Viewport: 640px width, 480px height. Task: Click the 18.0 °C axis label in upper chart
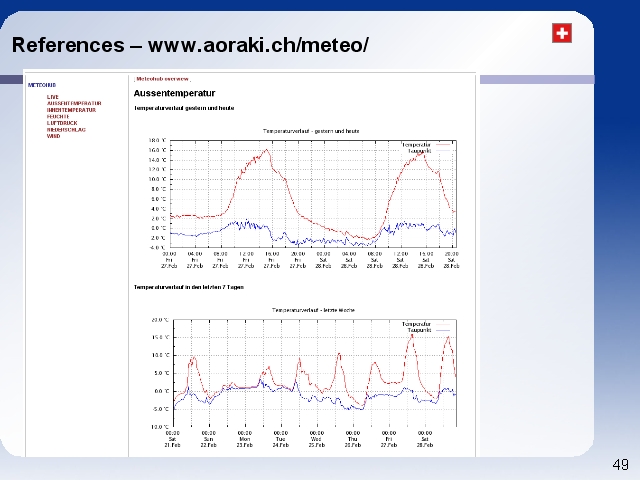pyautogui.click(x=158, y=140)
